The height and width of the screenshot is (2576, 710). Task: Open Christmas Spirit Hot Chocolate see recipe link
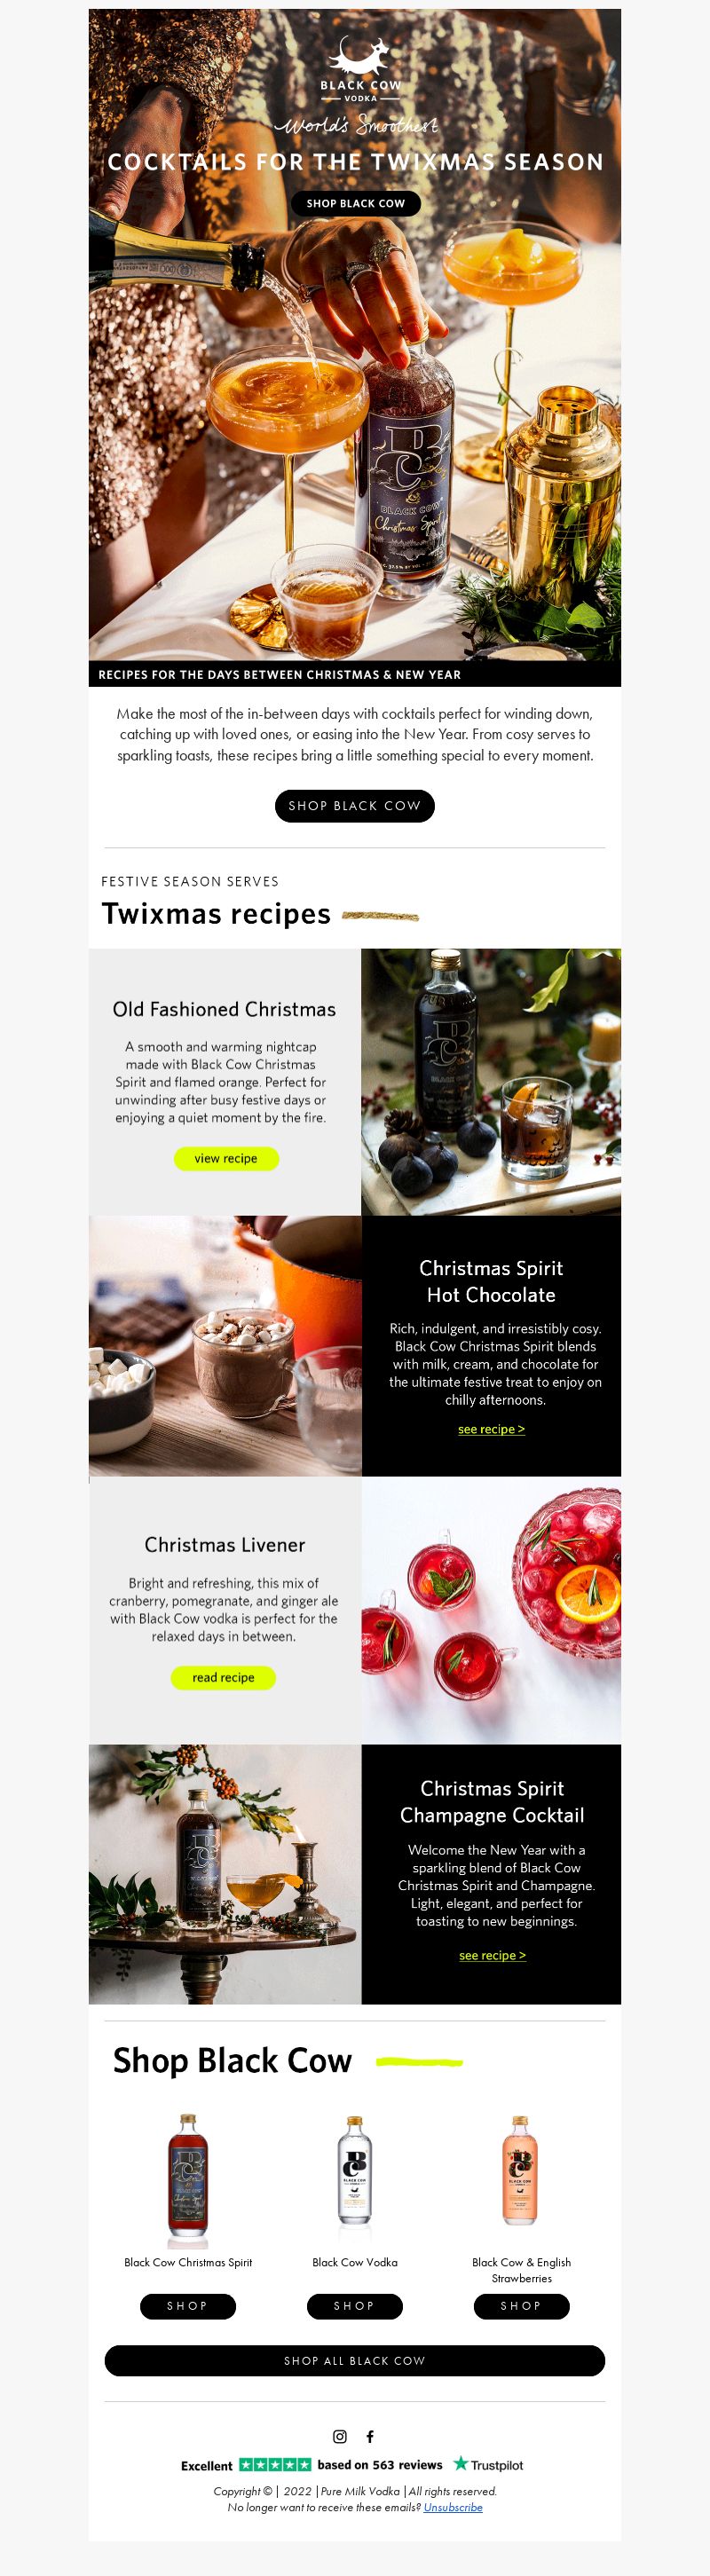click(x=491, y=1429)
